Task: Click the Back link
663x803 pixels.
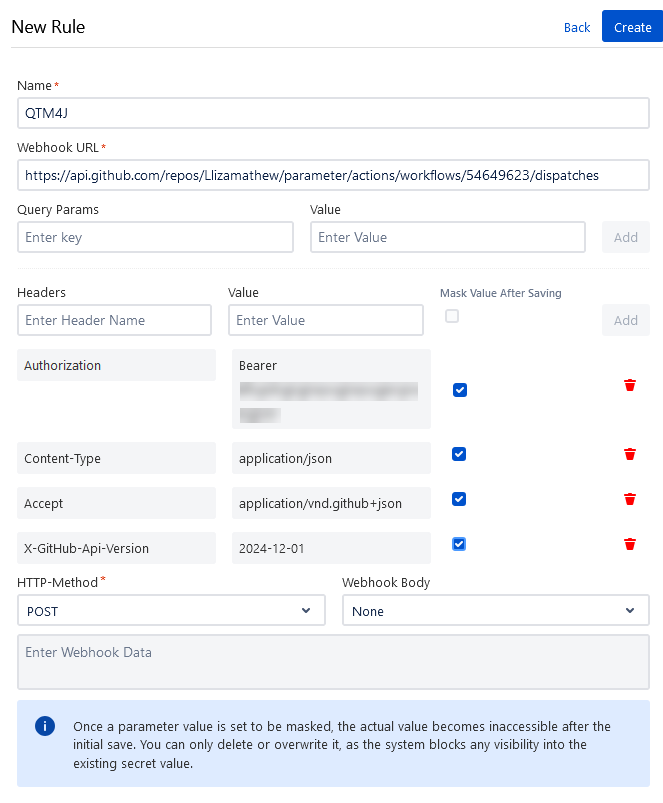Action: pos(577,27)
